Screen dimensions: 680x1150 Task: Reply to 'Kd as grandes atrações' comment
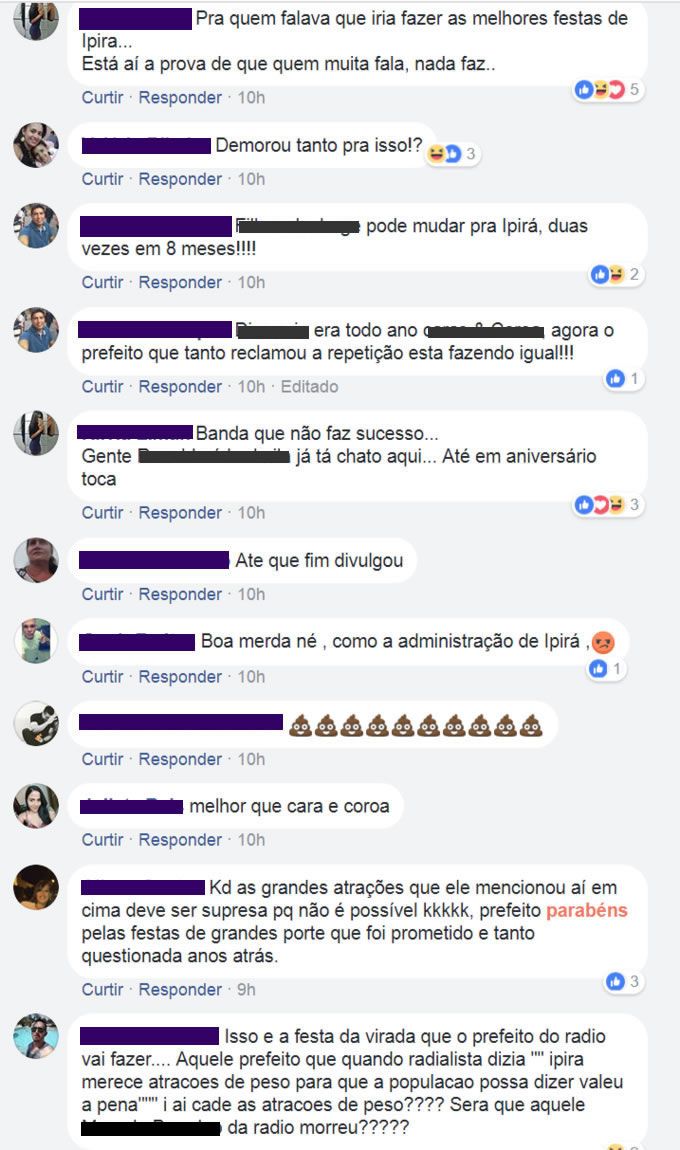coord(180,989)
